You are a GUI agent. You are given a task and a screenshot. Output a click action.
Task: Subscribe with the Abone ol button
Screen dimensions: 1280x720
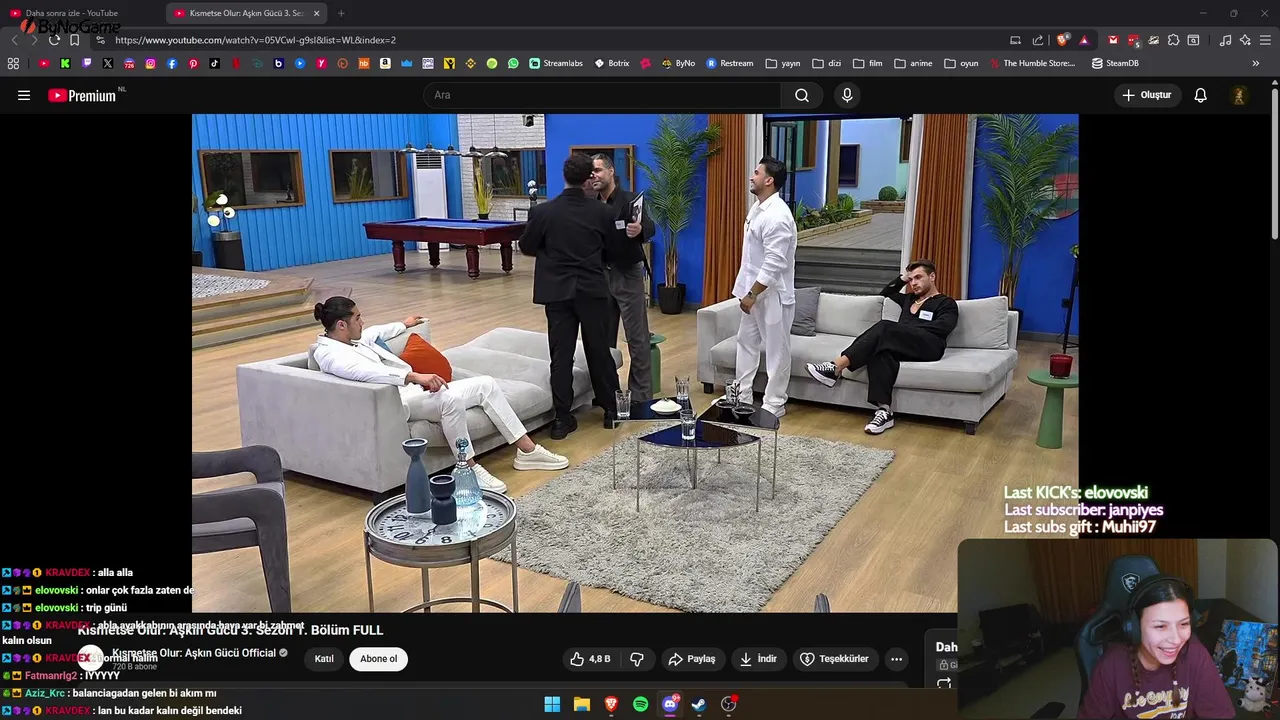pos(378,659)
